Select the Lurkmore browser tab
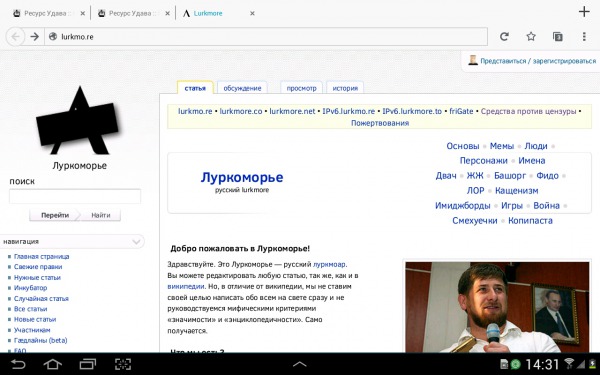Viewport: 600px width, 375px height. [x=209, y=13]
